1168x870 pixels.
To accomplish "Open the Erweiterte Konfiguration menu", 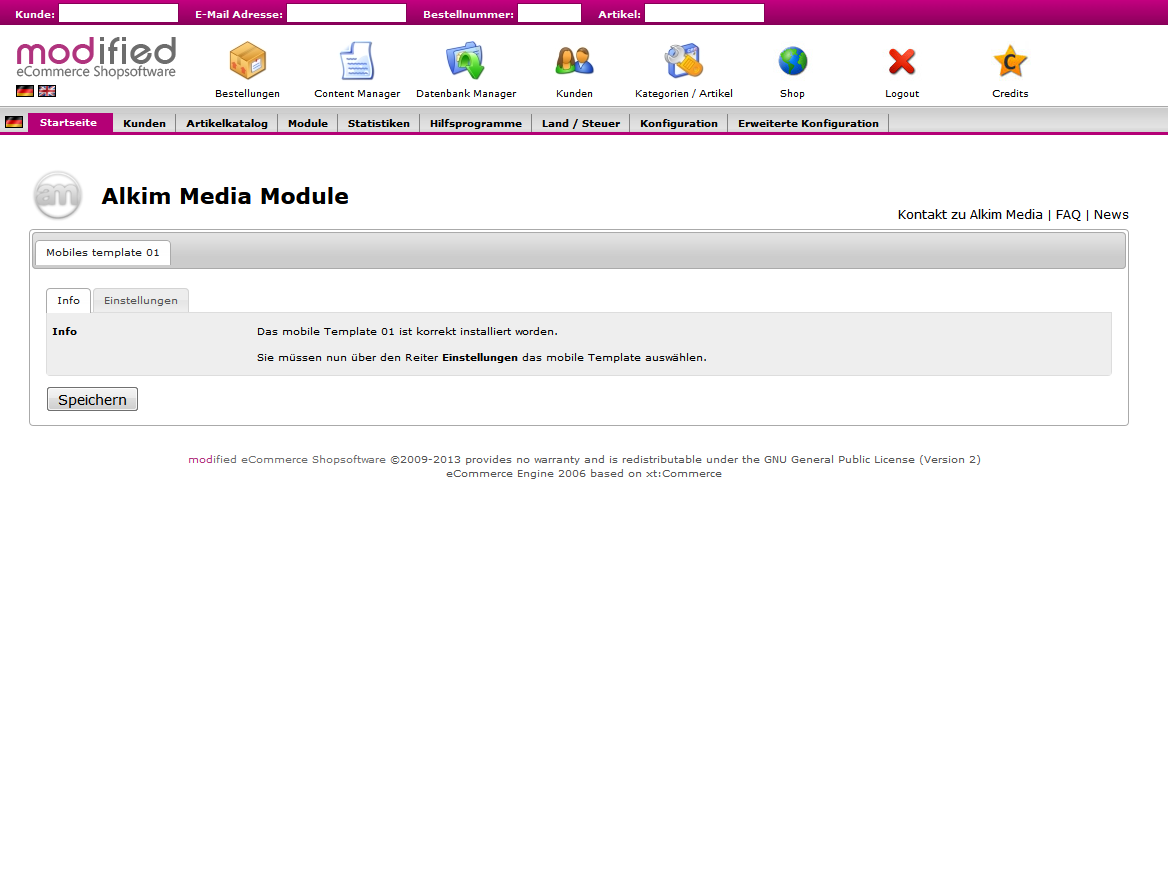I will 808,124.
